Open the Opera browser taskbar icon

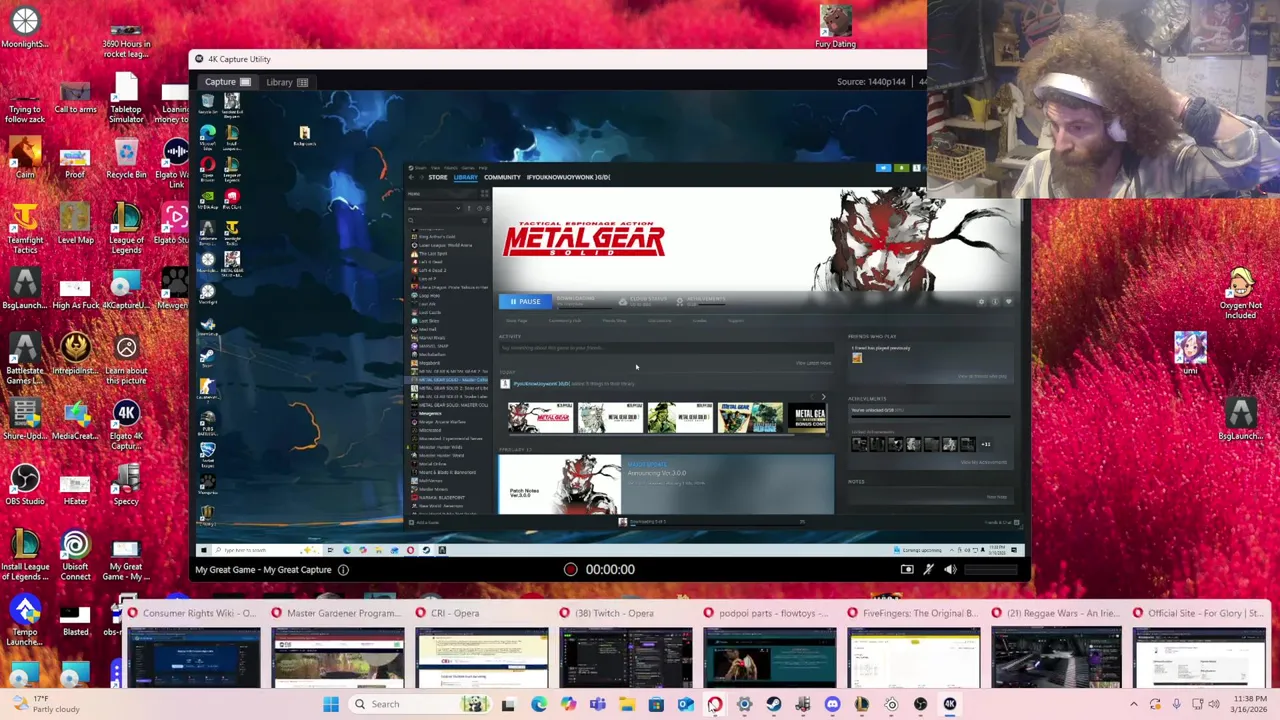[715, 704]
